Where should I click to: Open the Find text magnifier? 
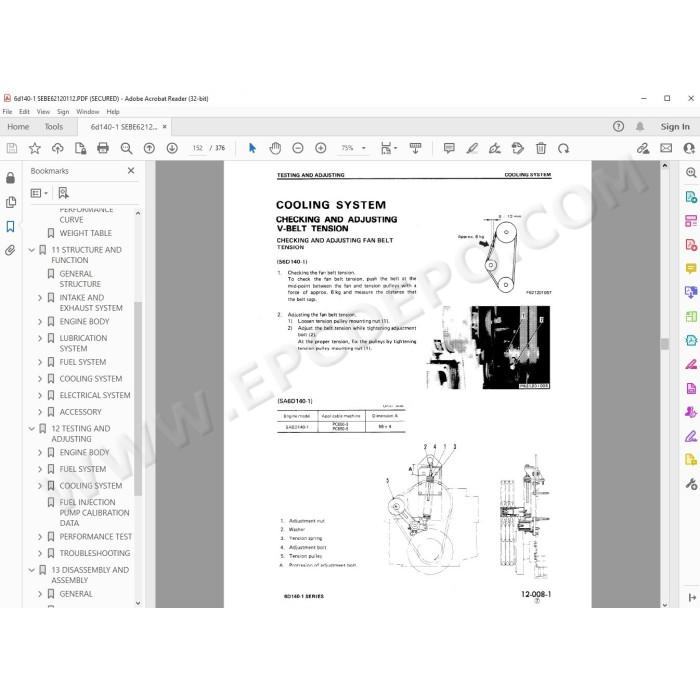[126, 148]
